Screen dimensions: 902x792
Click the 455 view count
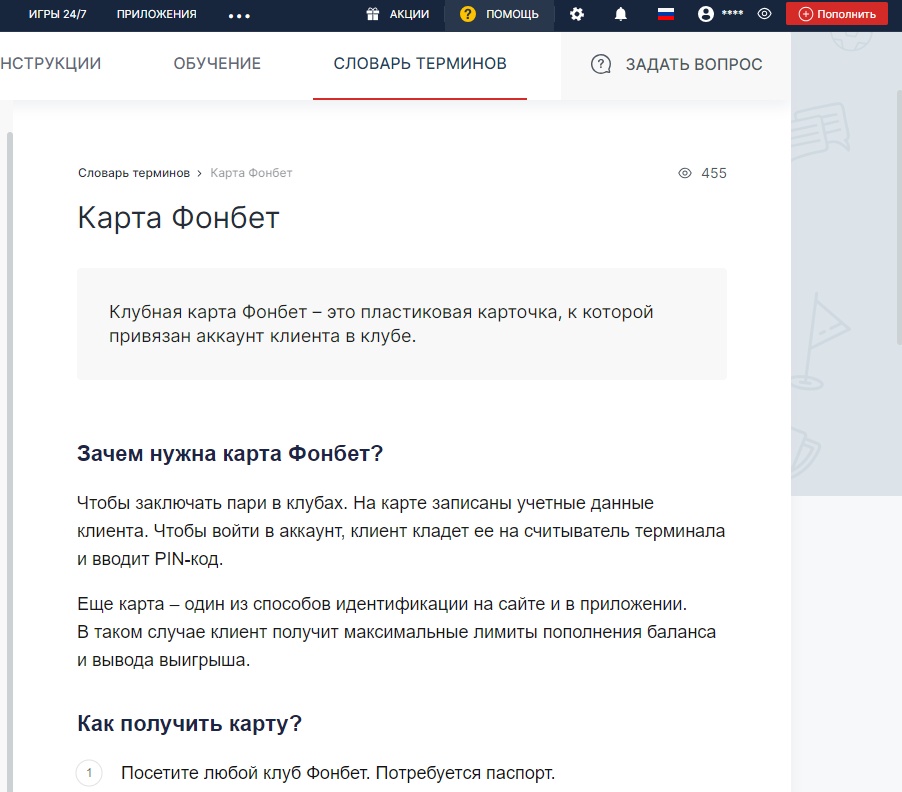click(x=714, y=173)
